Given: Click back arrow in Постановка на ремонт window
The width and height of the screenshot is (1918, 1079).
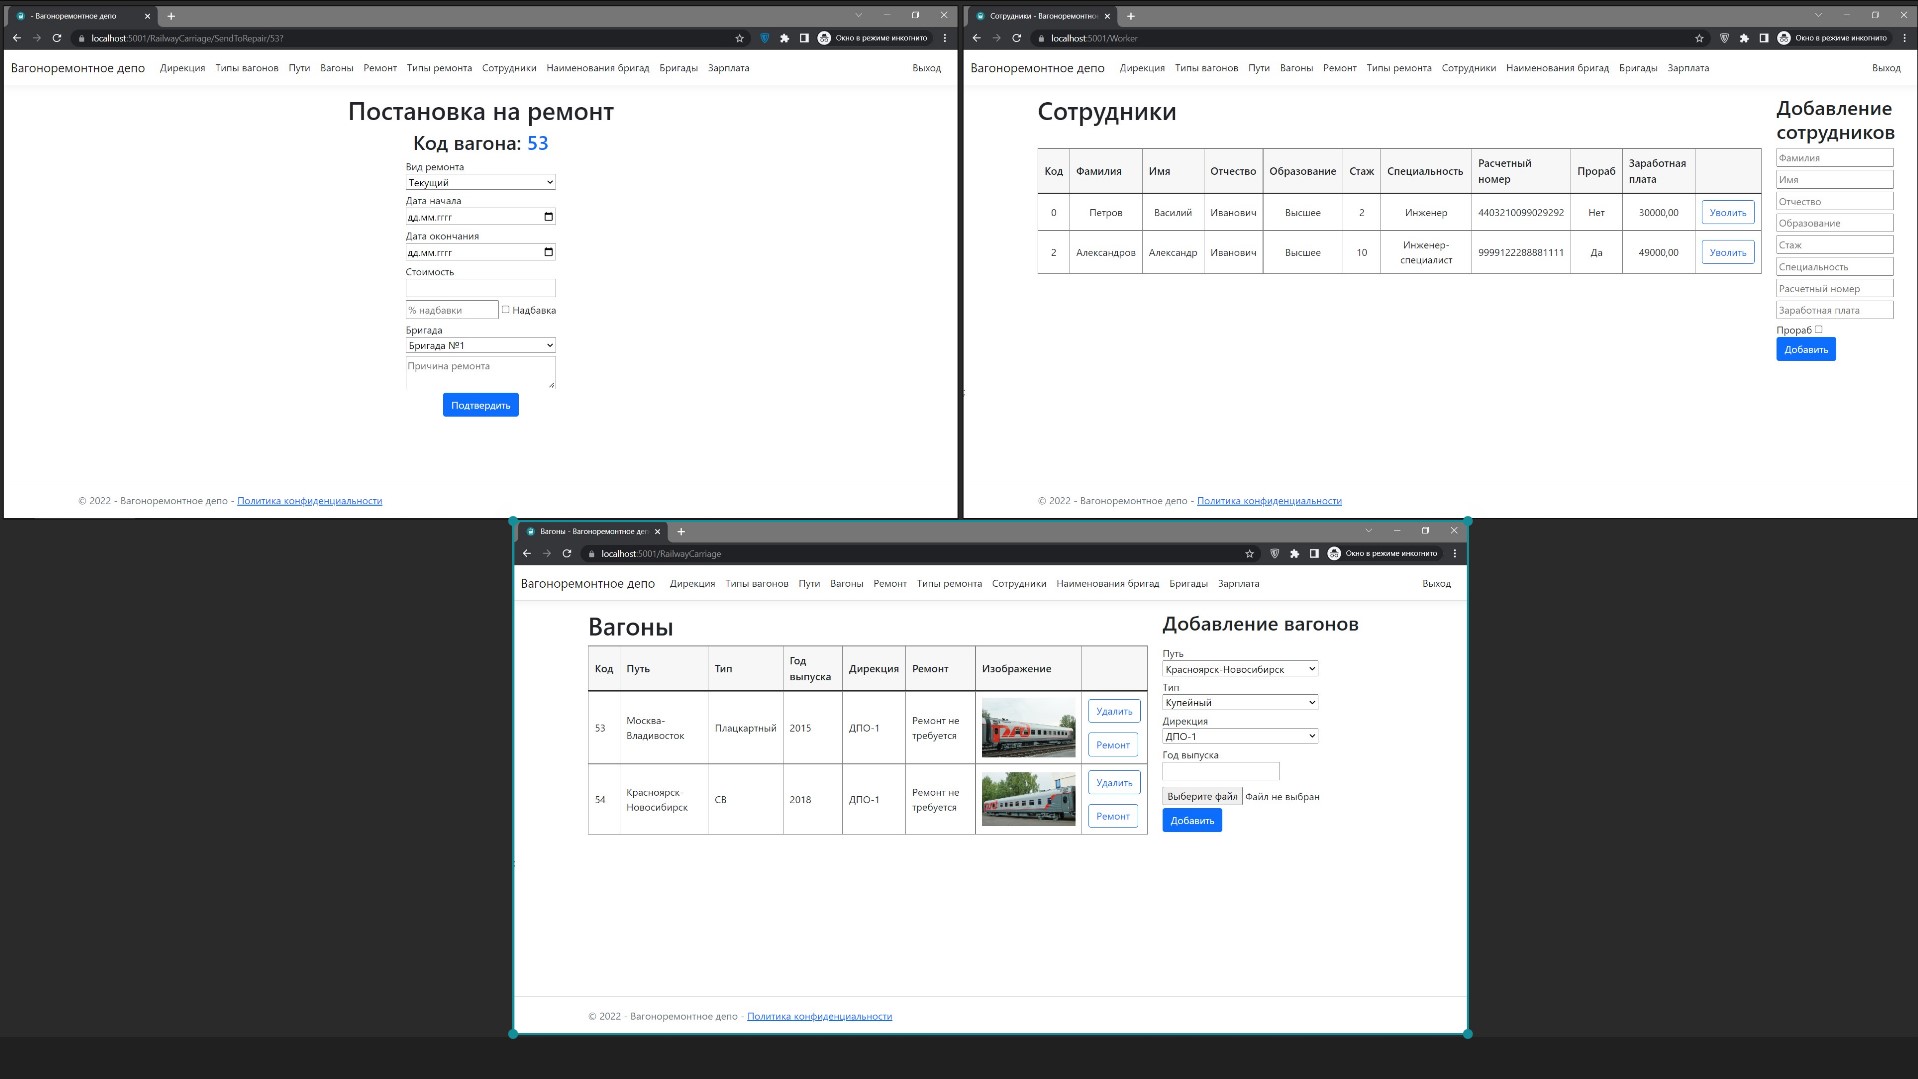Looking at the screenshot, I should pos(17,38).
